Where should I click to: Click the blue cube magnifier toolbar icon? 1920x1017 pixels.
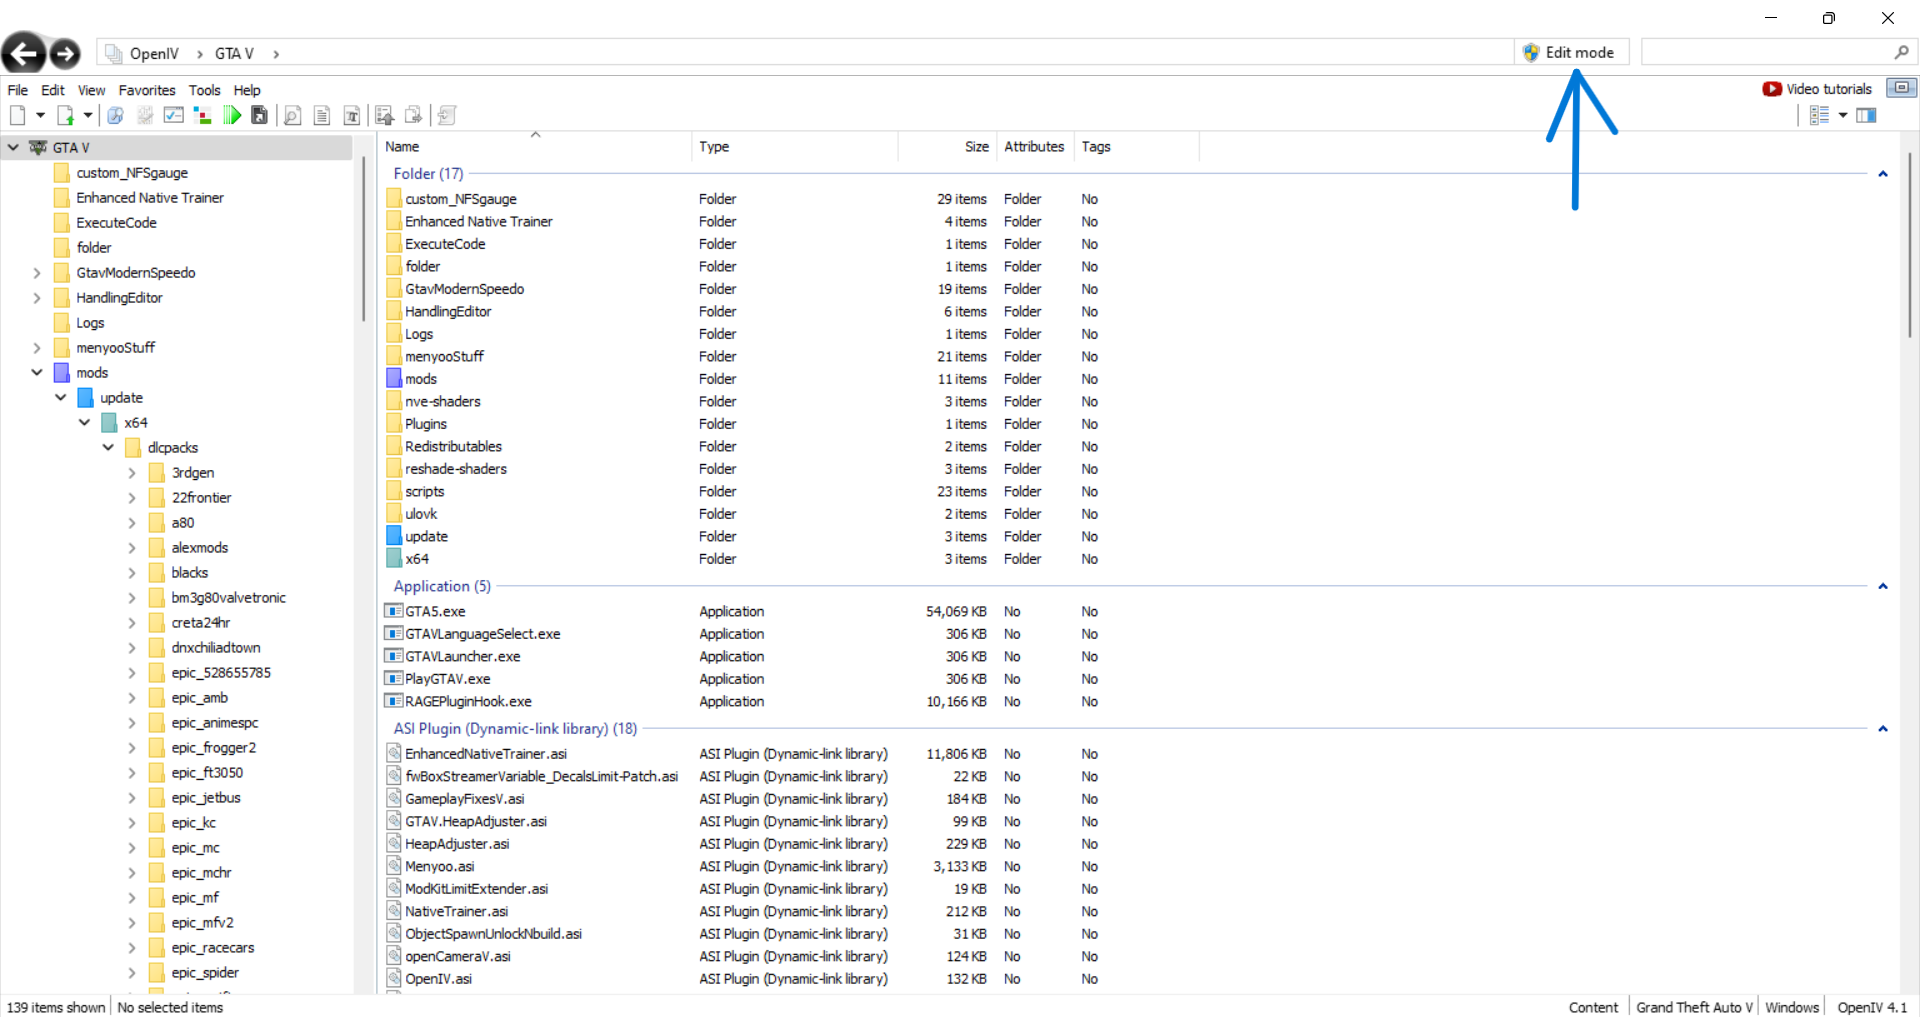click(x=116, y=116)
